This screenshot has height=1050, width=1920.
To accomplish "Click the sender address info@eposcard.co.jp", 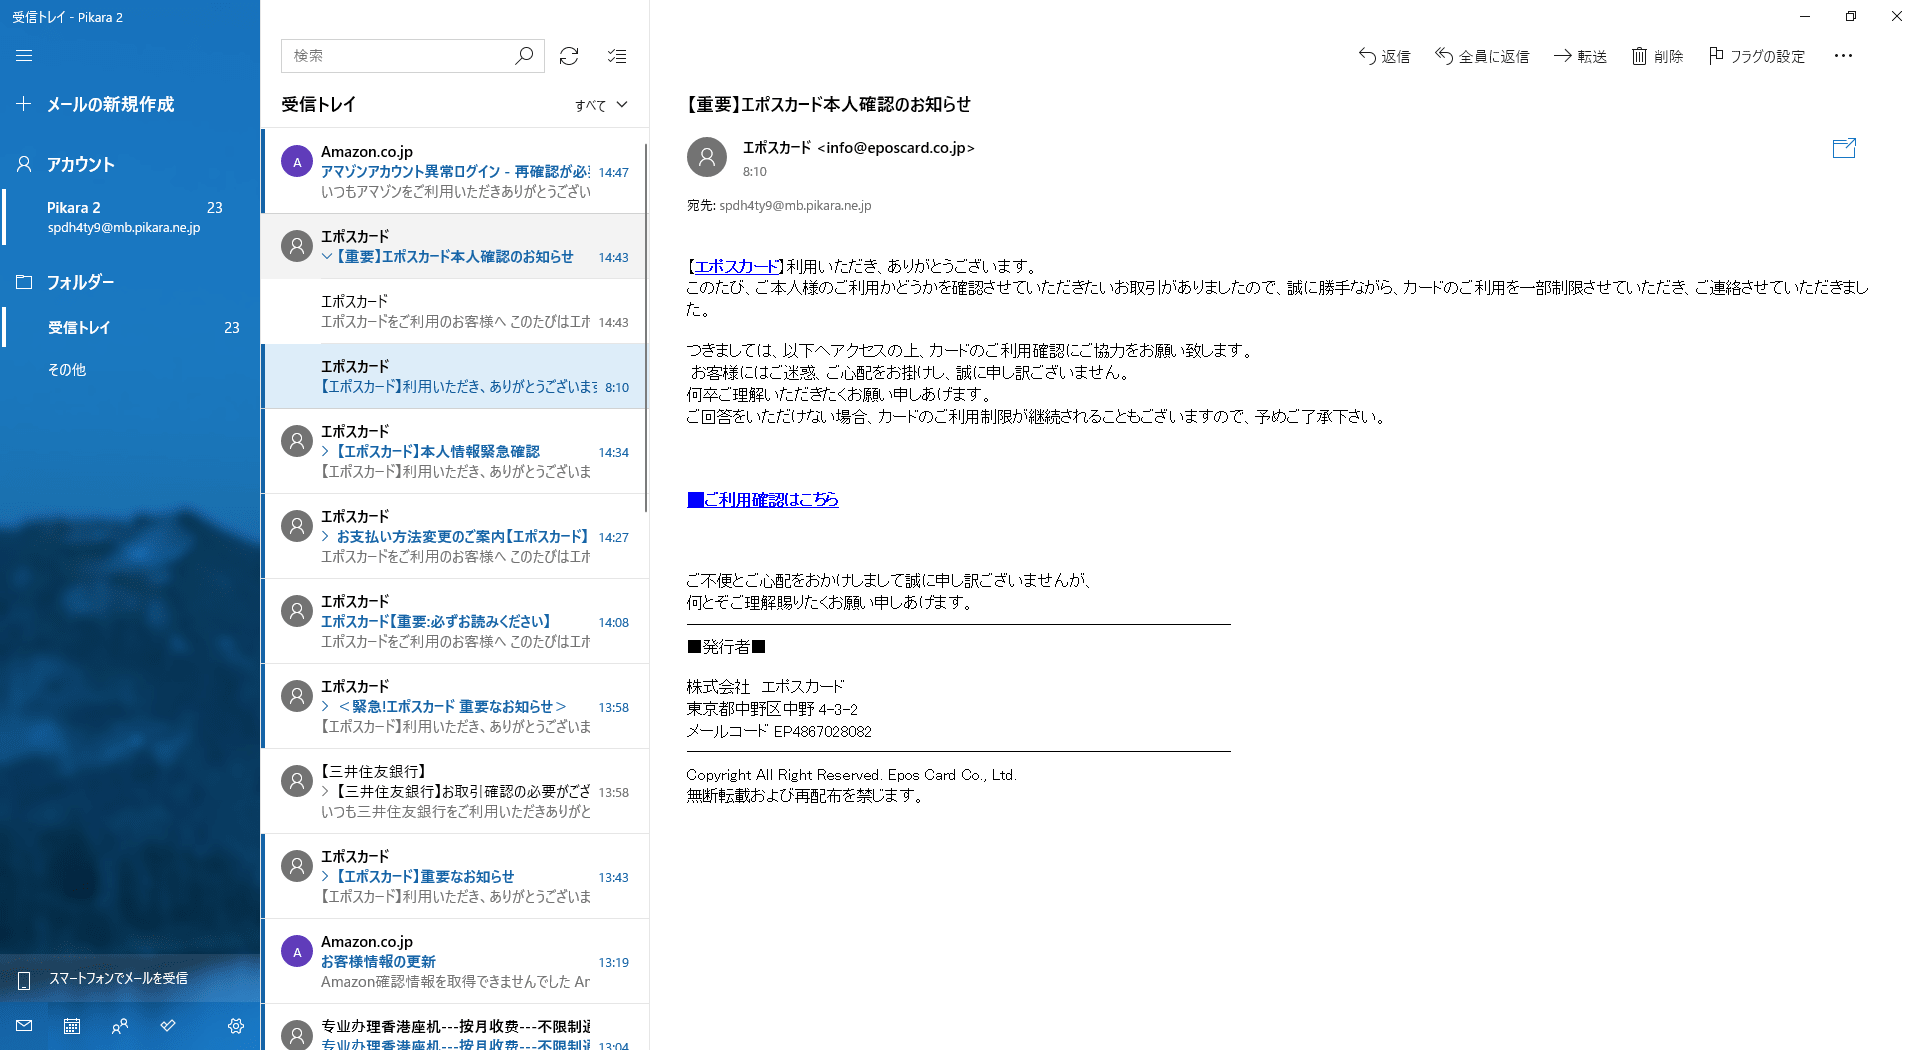I will pyautogui.click(x=896, y=148).
